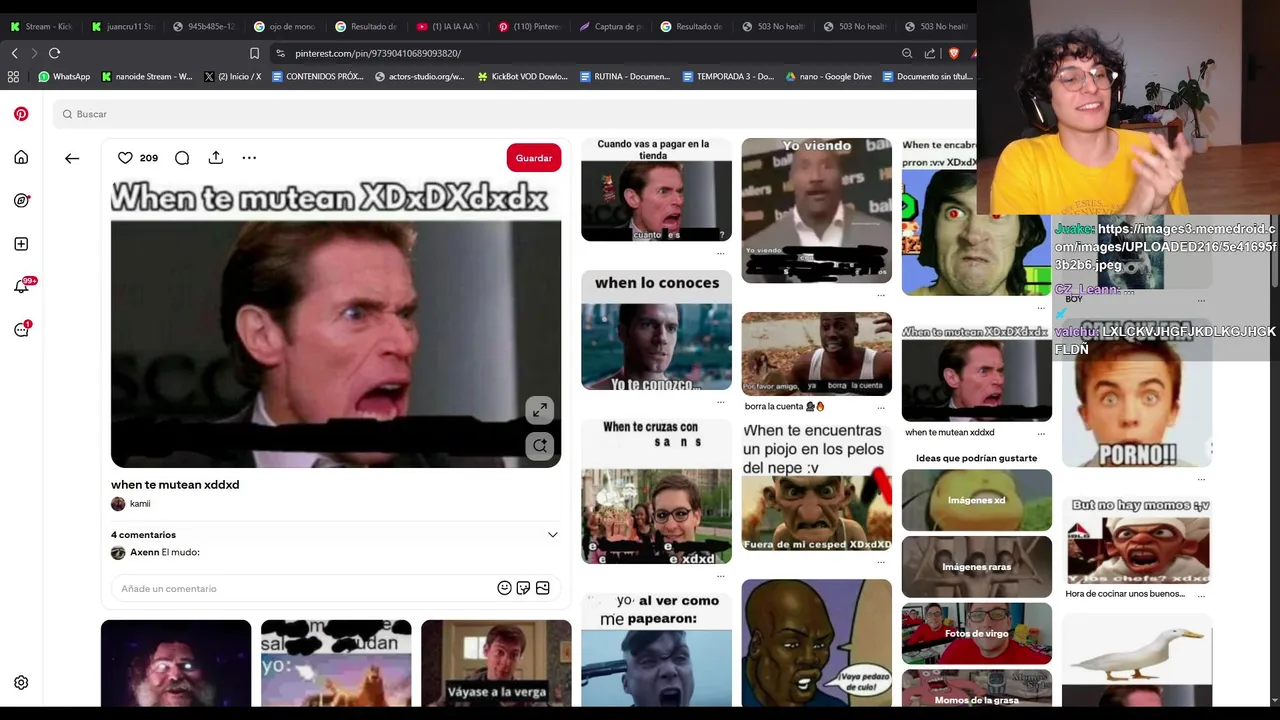
Task: Open options for 'Hora de cocinar unos buenos' pin
Action: point(1201,594)
